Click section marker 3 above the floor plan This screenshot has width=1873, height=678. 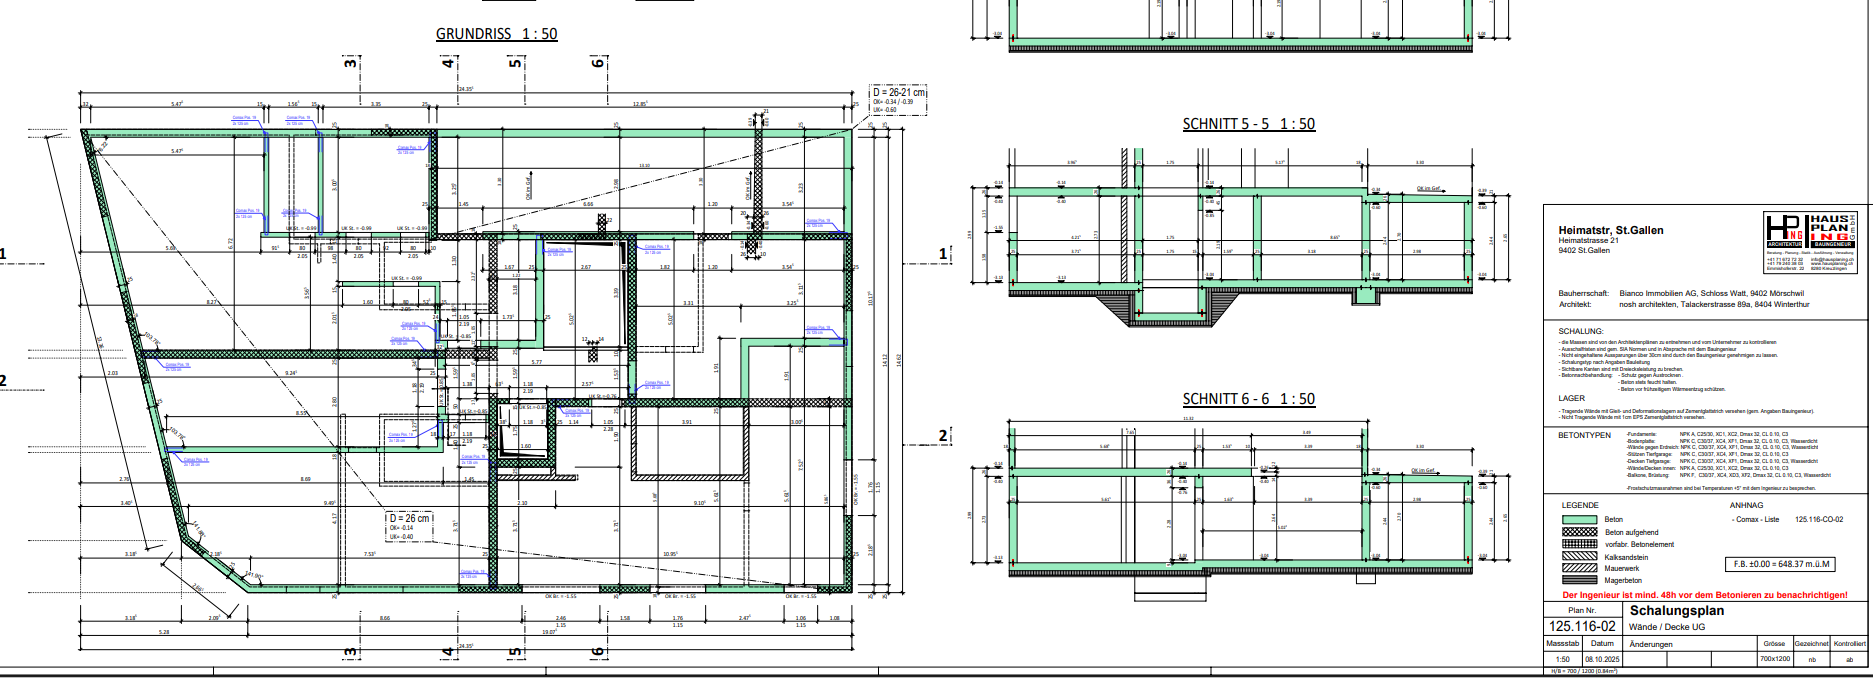[x=350, y=63]
